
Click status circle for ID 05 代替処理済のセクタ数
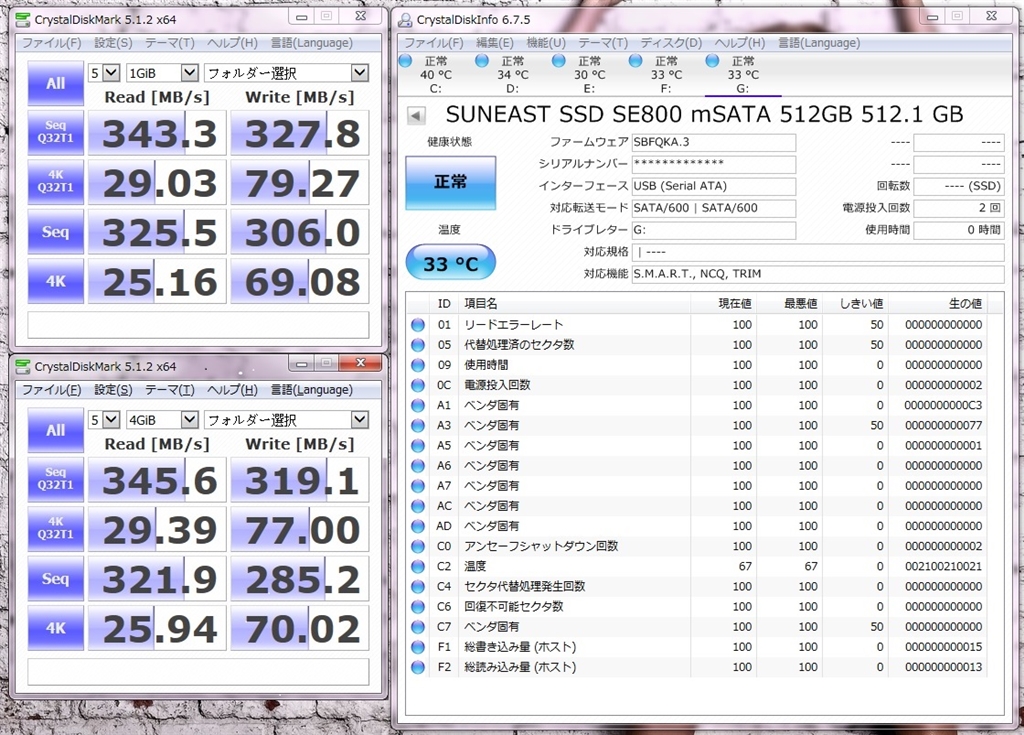[x=418, y=345]
